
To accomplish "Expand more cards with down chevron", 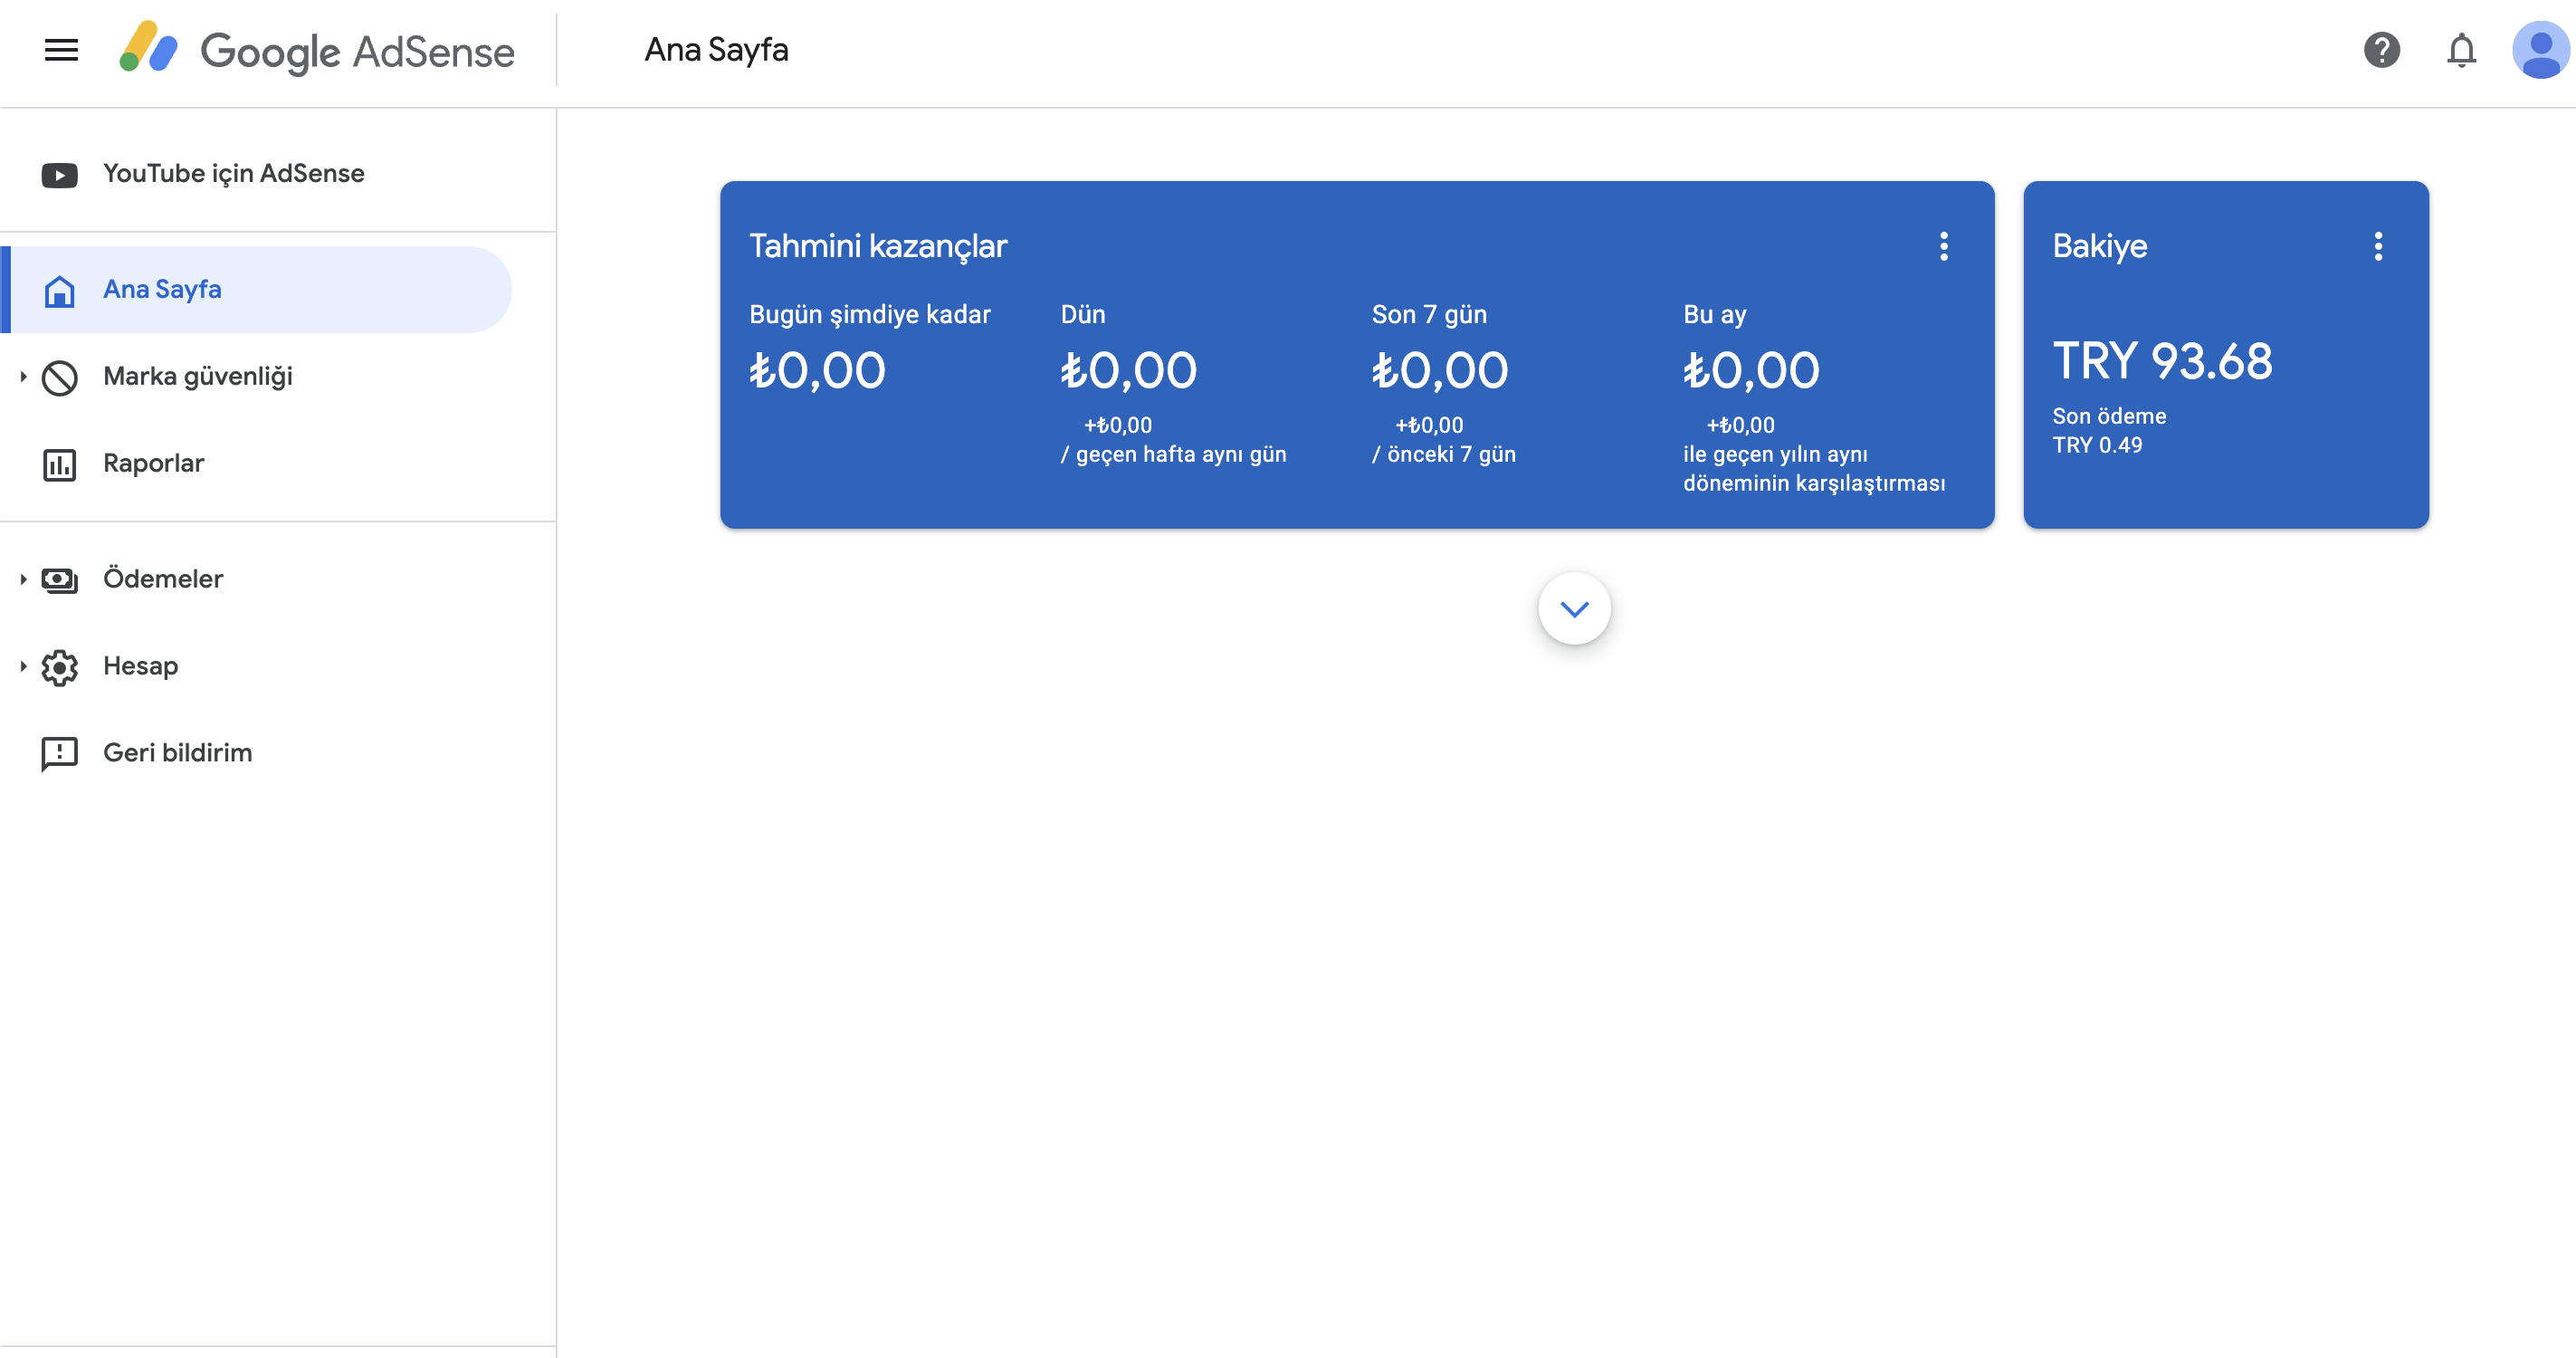I will [1574, 609].
